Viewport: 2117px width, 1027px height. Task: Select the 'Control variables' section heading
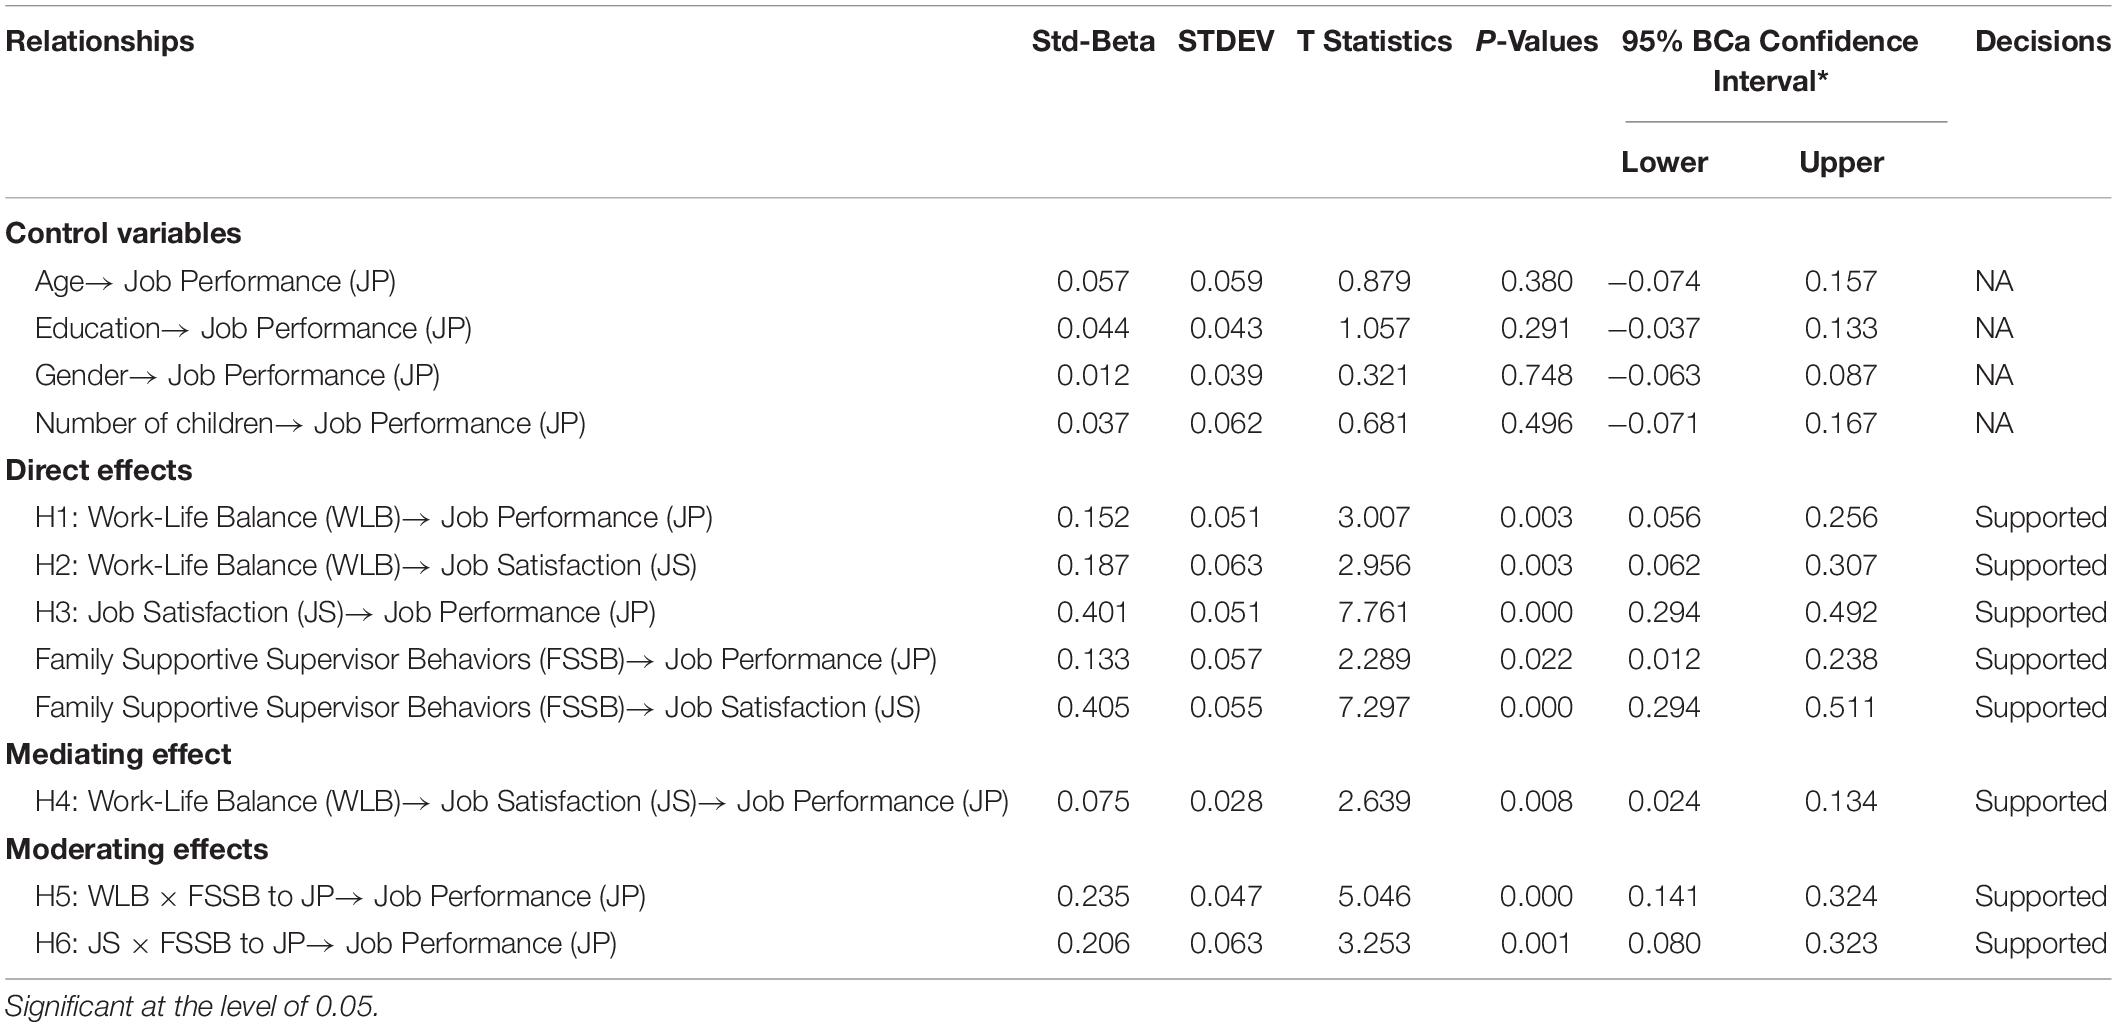124,233
